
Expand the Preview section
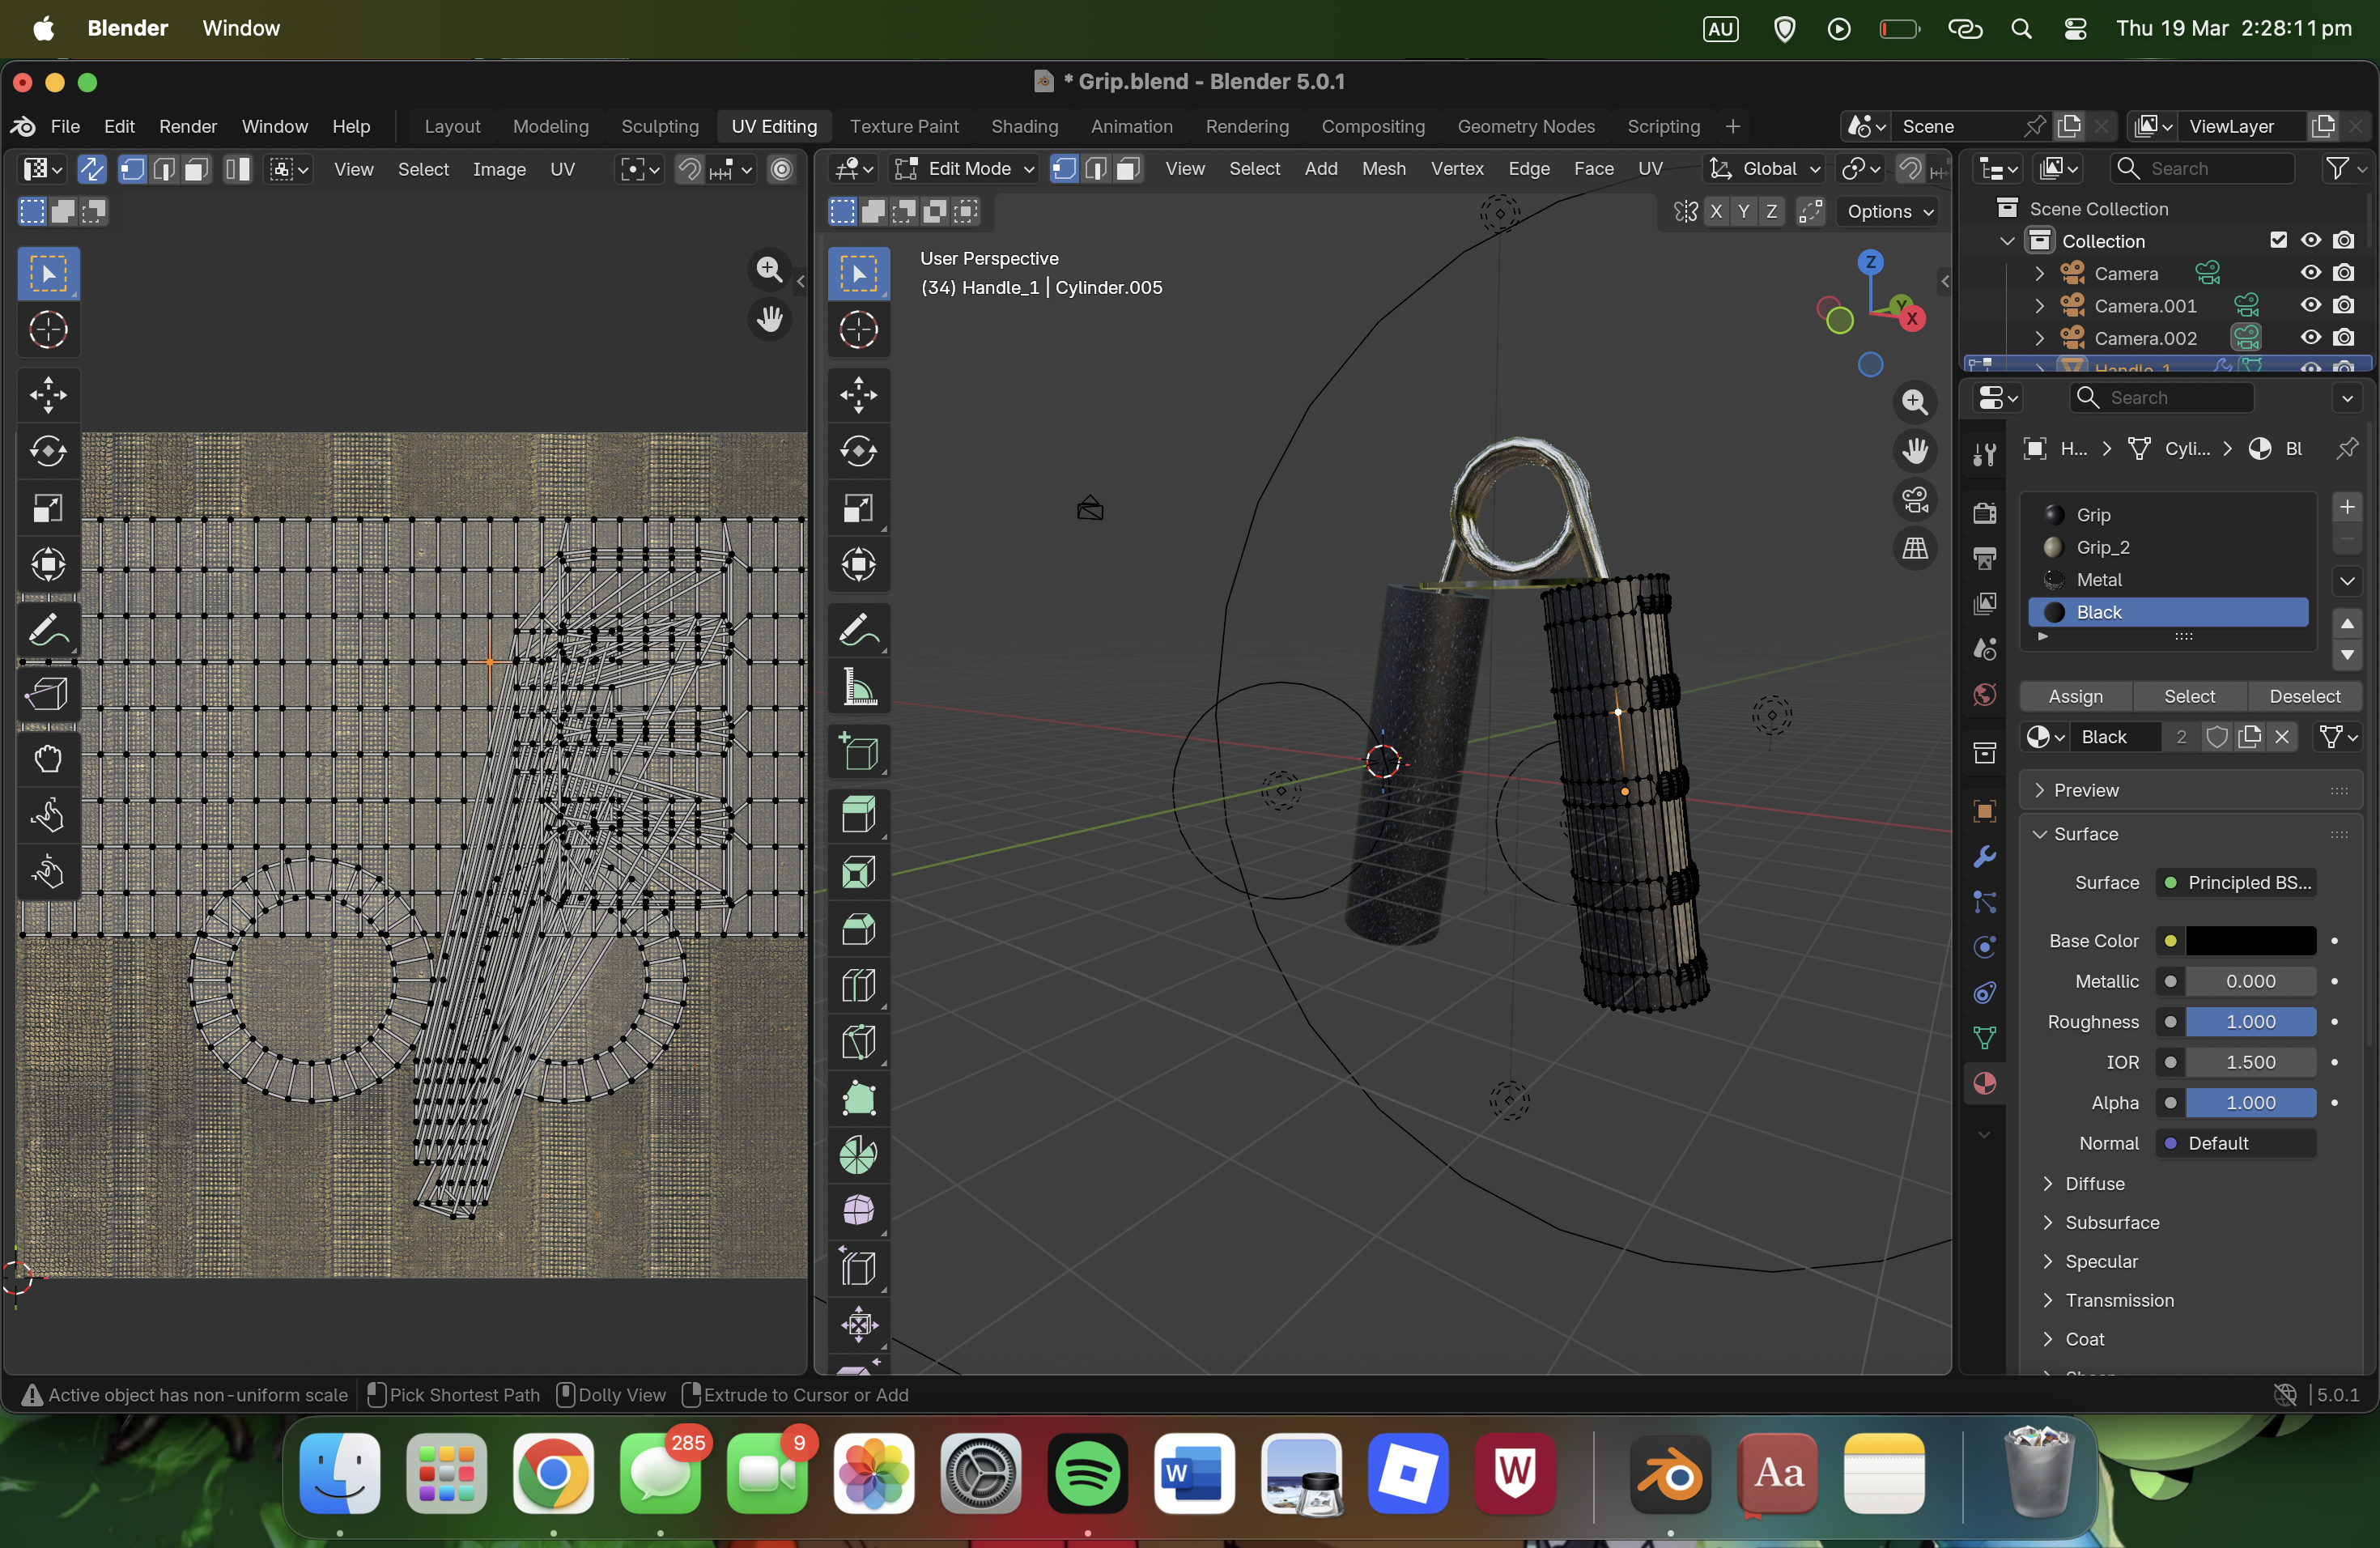[2085, 790]
